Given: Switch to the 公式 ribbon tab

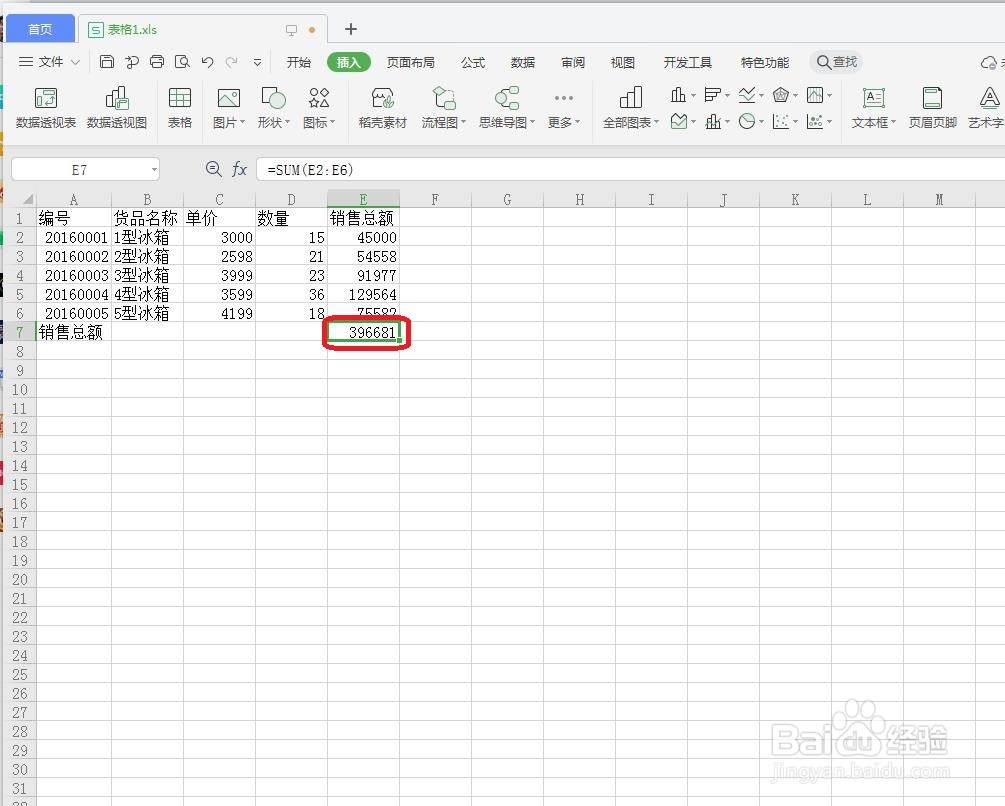Looking at the screenshot, I should point(472,62).
